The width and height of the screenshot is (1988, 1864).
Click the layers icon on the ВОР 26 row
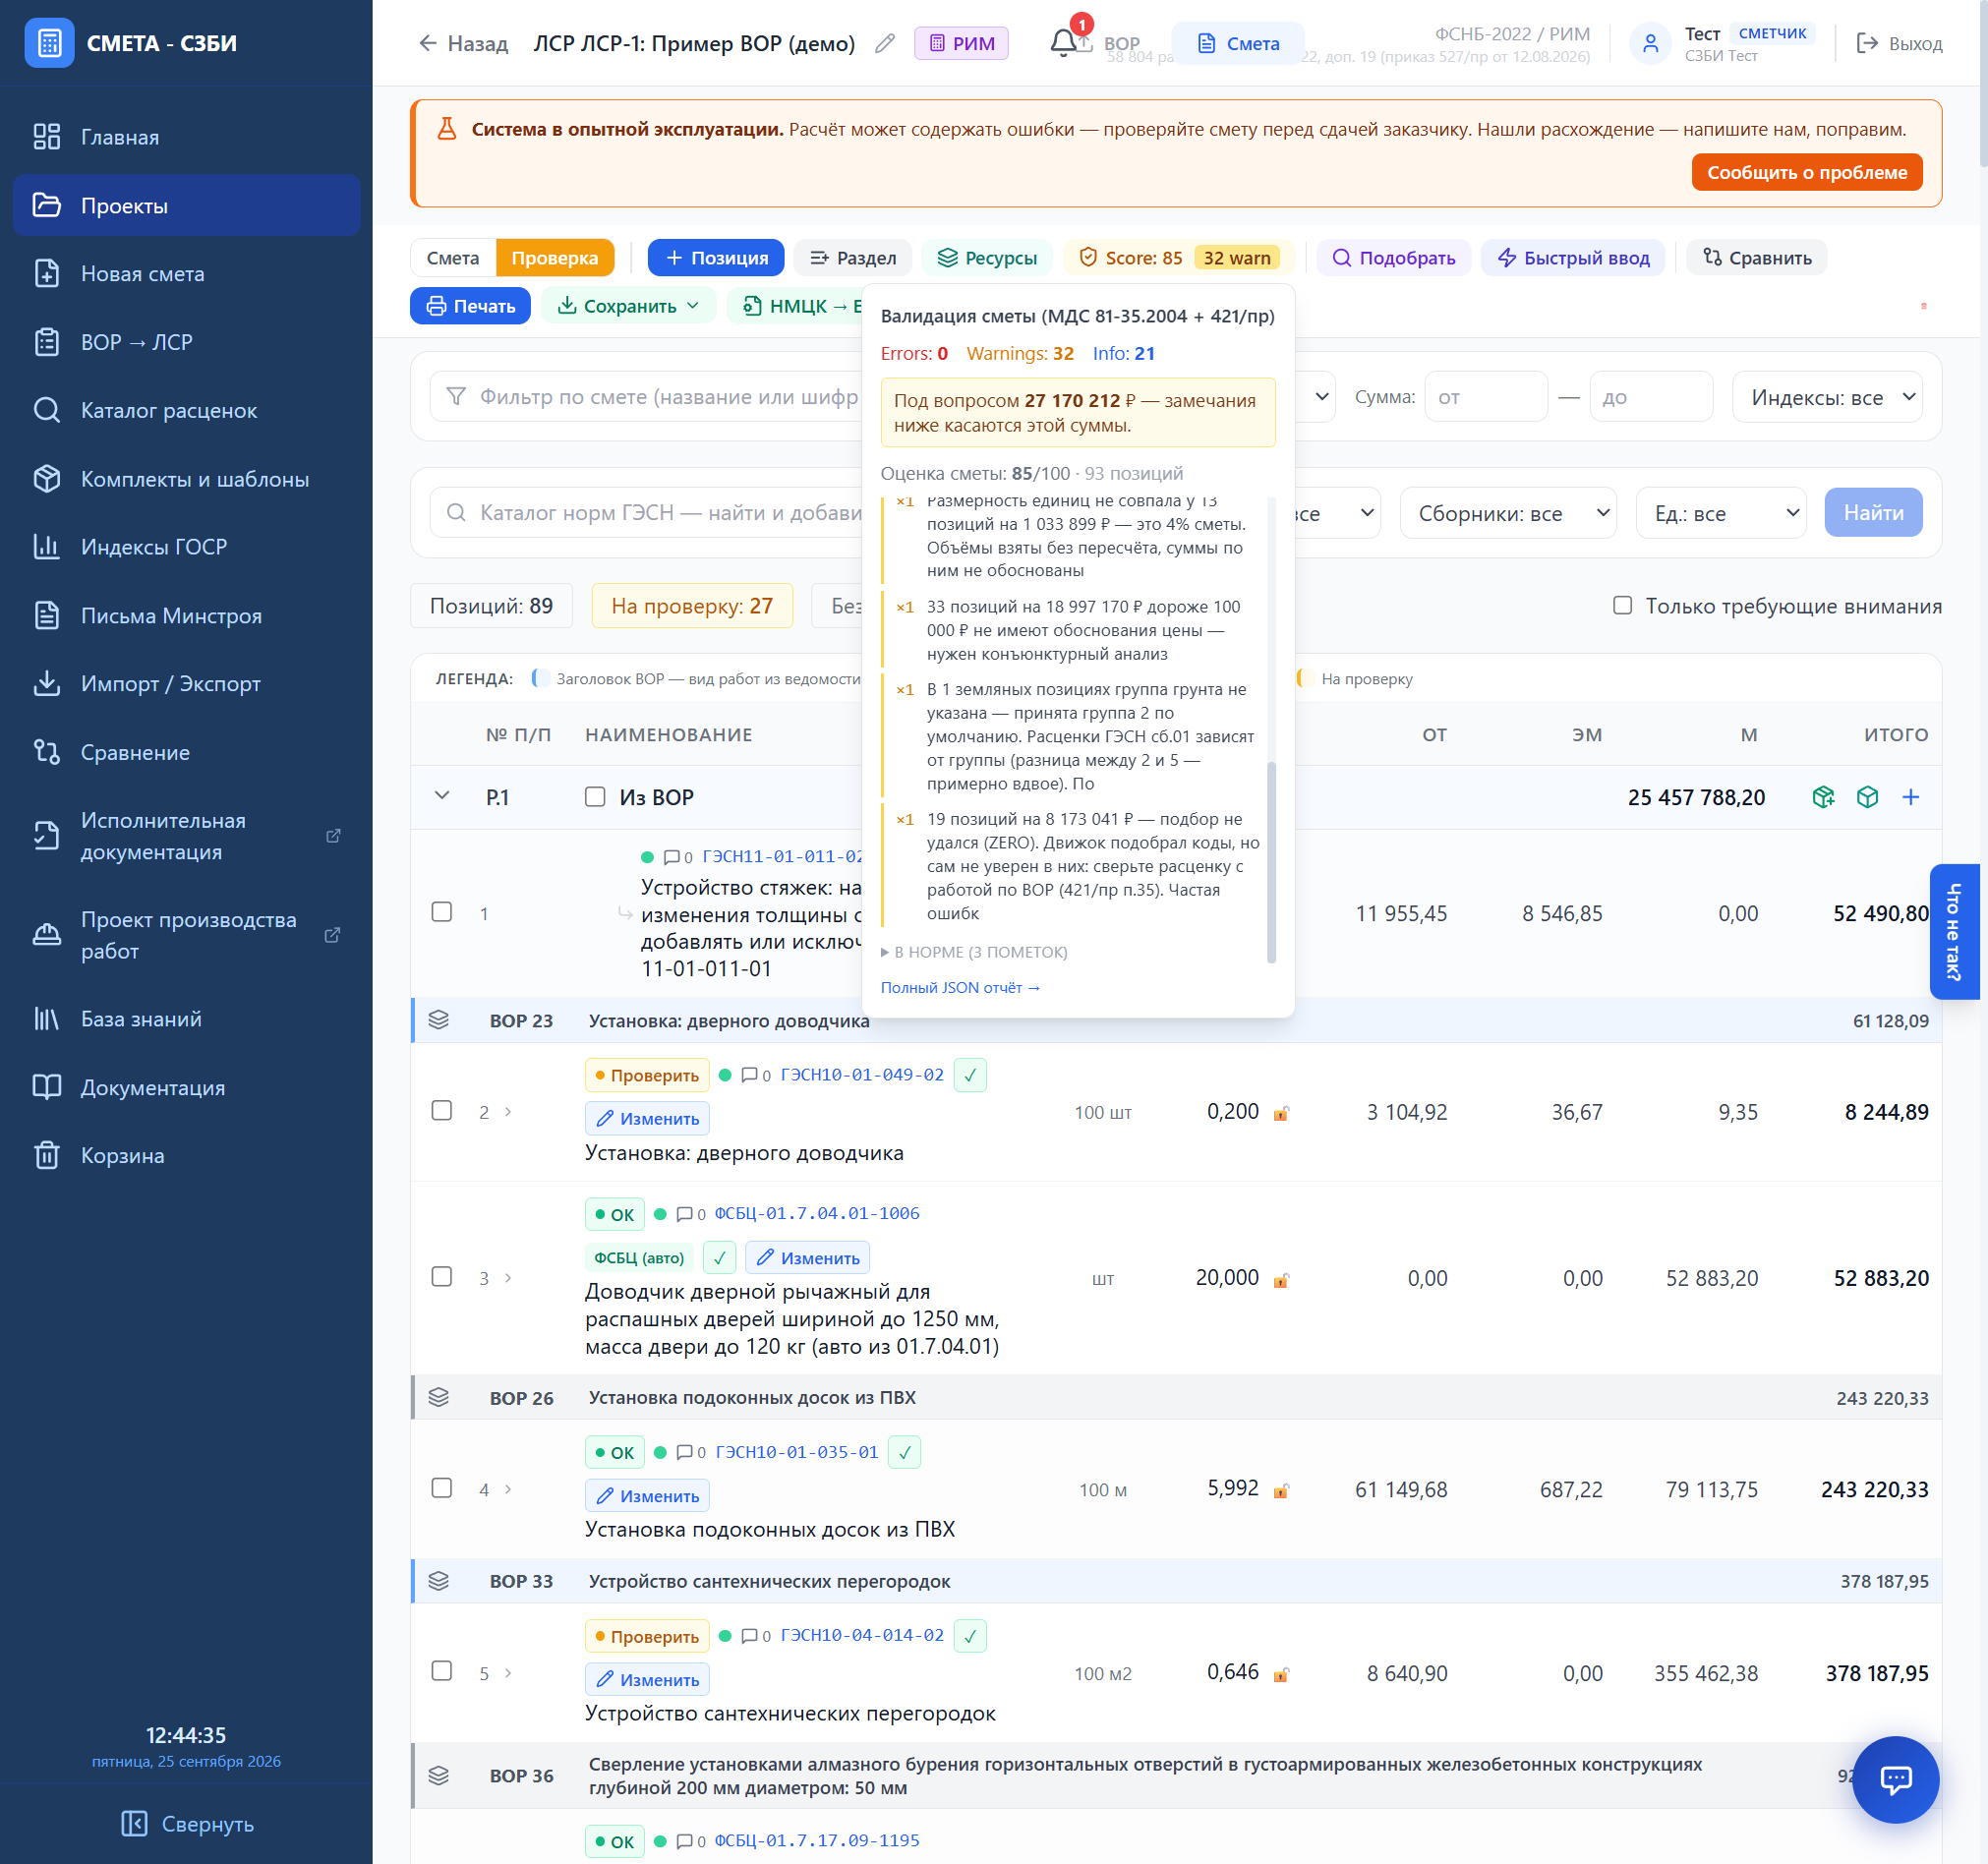click(438, 1397)
